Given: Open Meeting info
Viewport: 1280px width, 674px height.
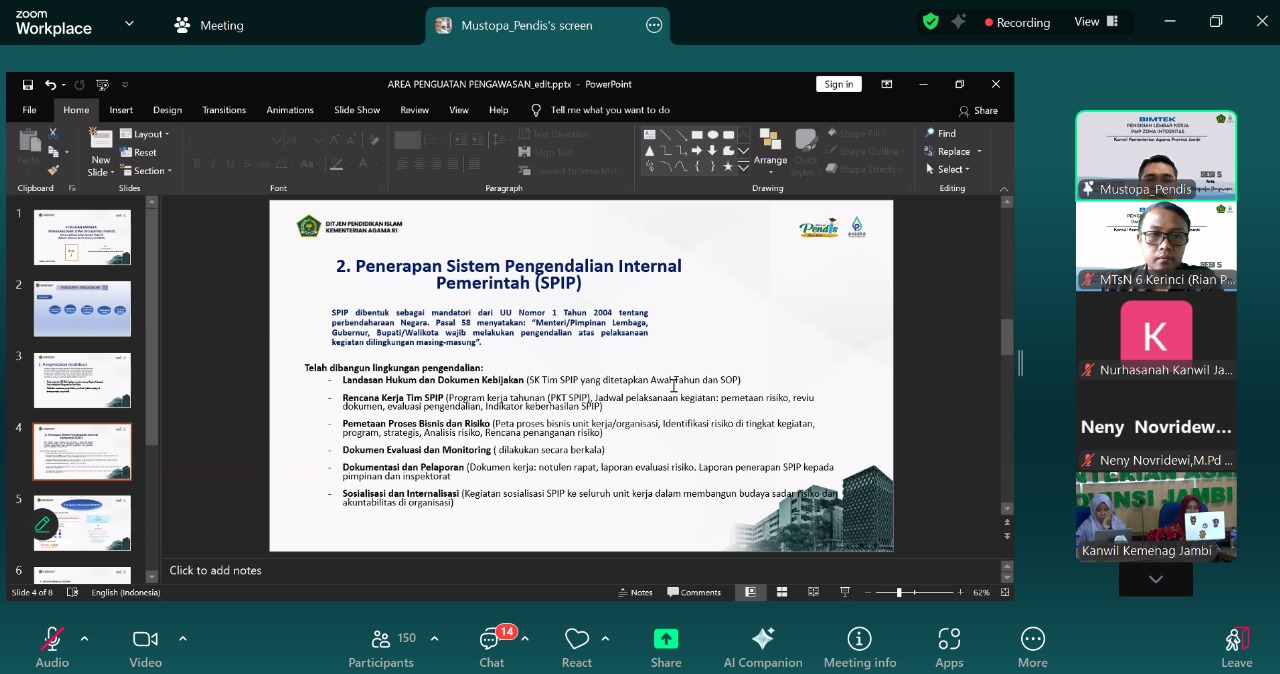Looking at the screenshot, I should pos(859,646).
